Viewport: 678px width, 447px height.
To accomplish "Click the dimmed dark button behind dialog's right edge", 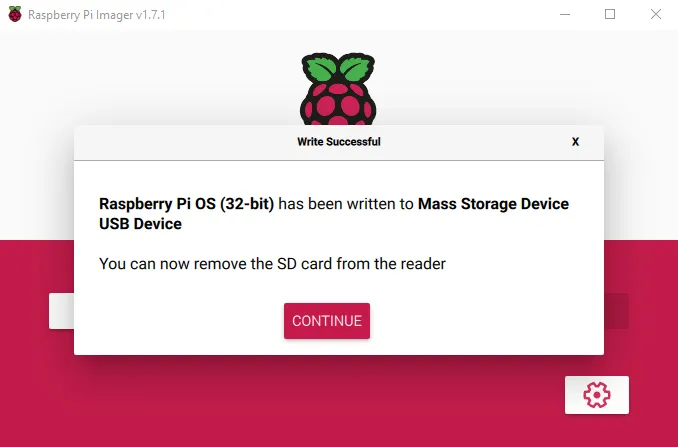I will click(x=616, y=311).
